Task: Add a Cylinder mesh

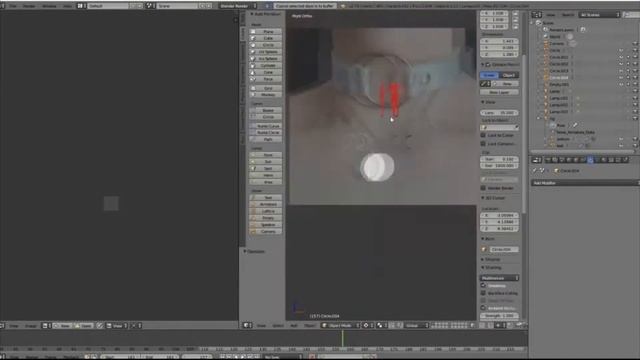Action: click(266, 65)
